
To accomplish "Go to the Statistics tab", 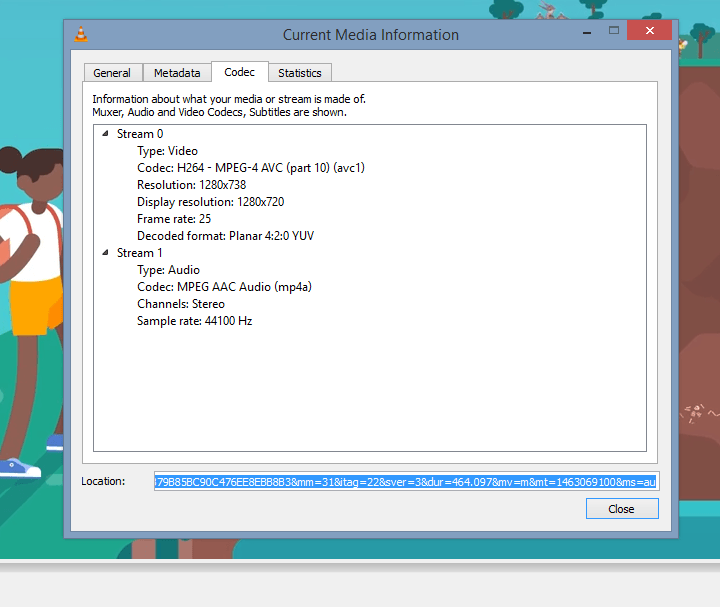I will coord(300,73).
